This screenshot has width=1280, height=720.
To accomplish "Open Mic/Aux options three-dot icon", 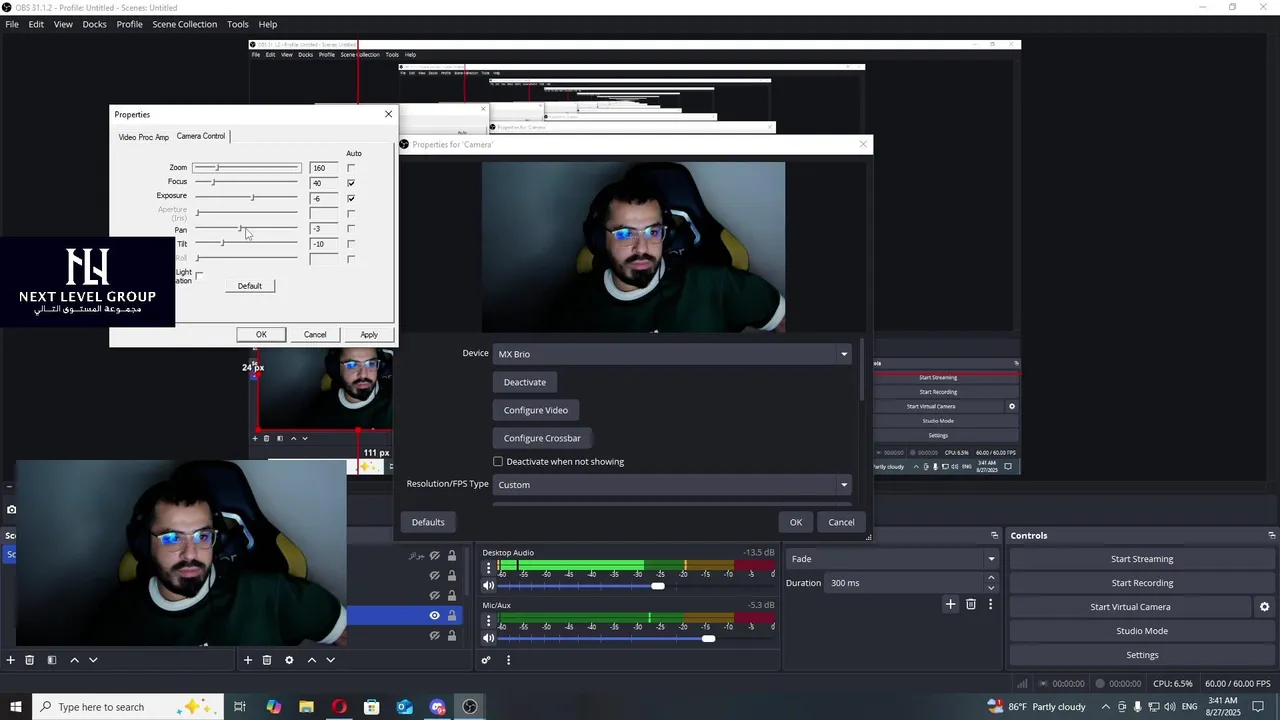I will 489,620.
